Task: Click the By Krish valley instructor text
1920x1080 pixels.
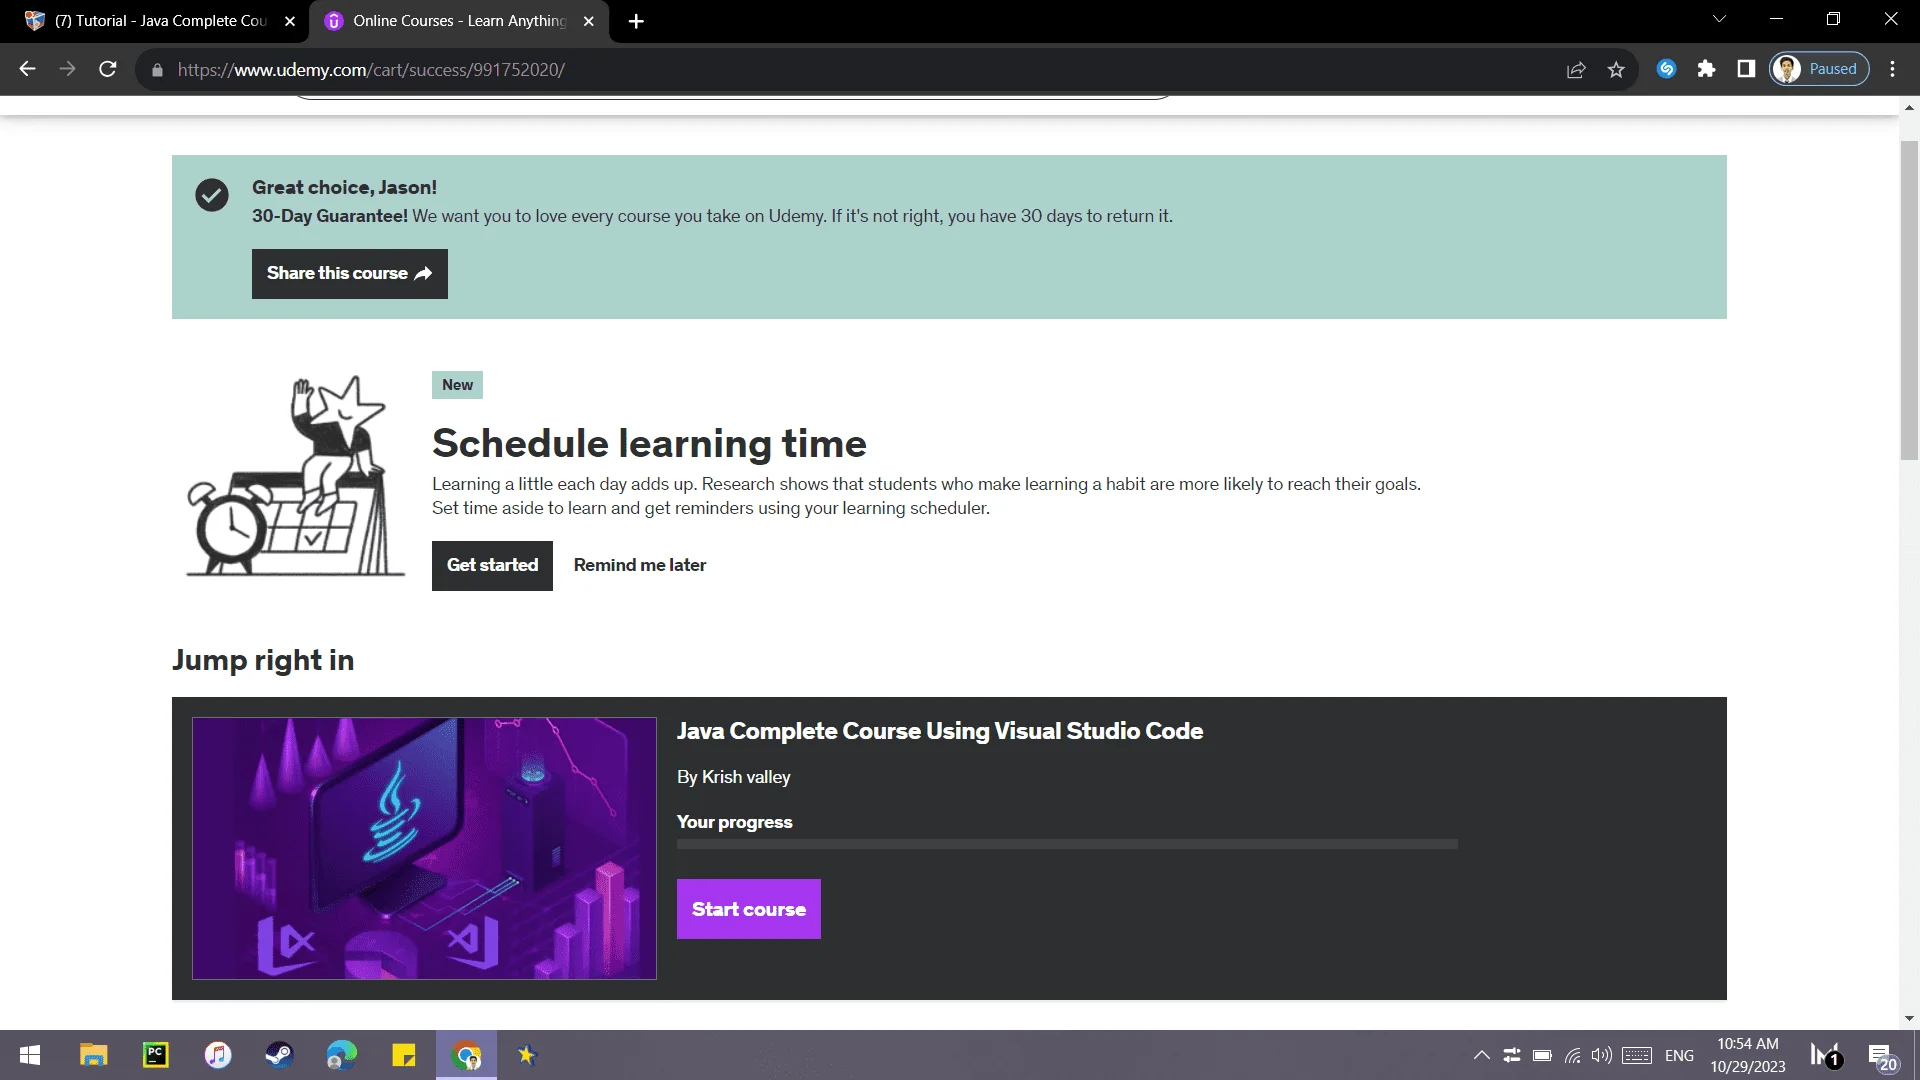Action: pyautogui.click(x=734, y=777)
